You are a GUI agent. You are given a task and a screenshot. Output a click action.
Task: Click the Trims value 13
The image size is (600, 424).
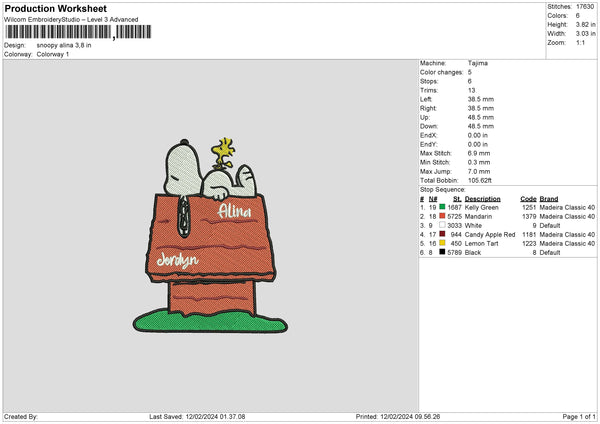[471, 90]
